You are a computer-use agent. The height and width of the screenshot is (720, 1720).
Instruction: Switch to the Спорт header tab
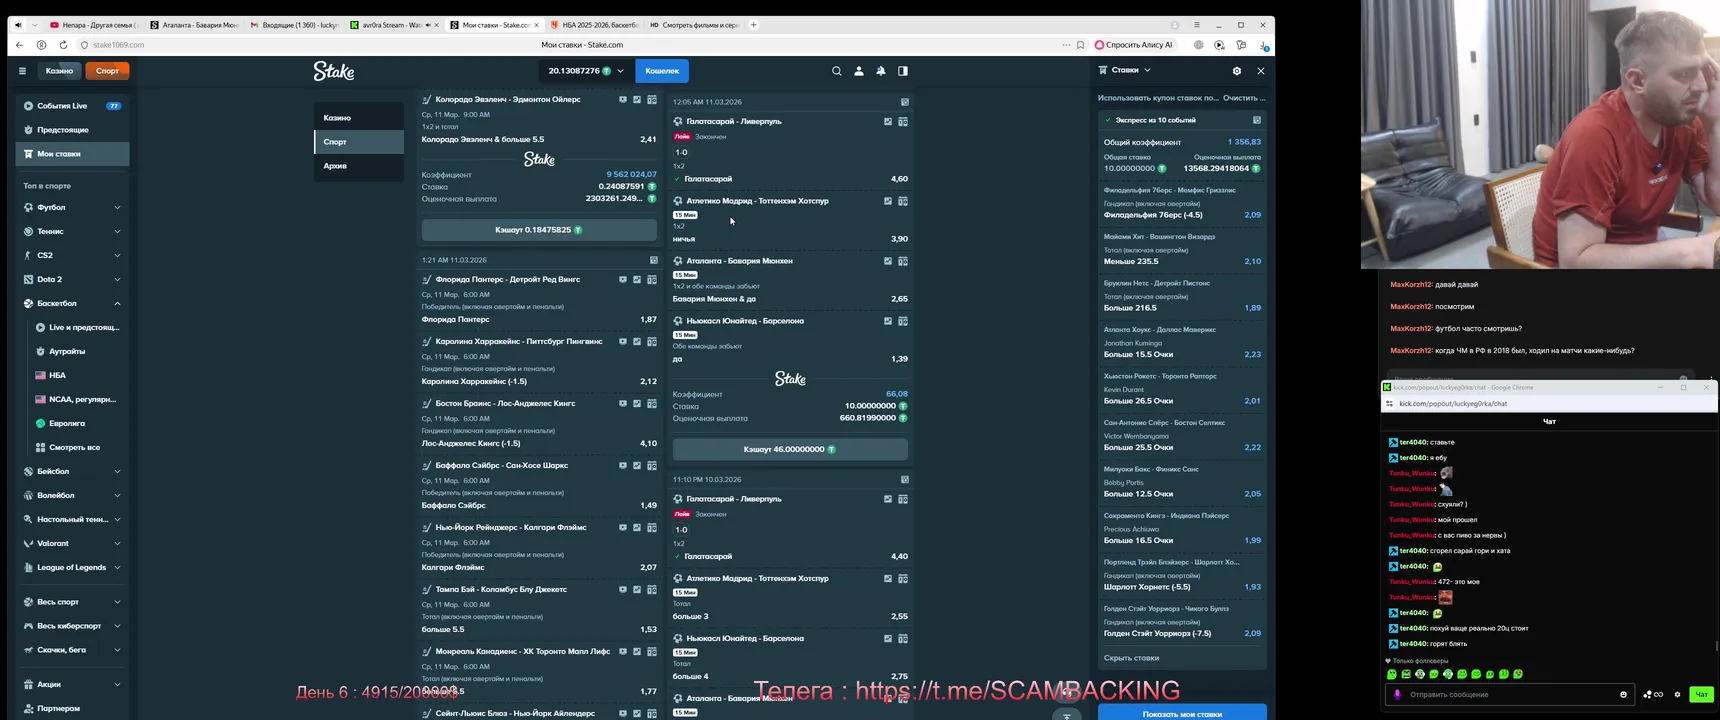[108, 71]
